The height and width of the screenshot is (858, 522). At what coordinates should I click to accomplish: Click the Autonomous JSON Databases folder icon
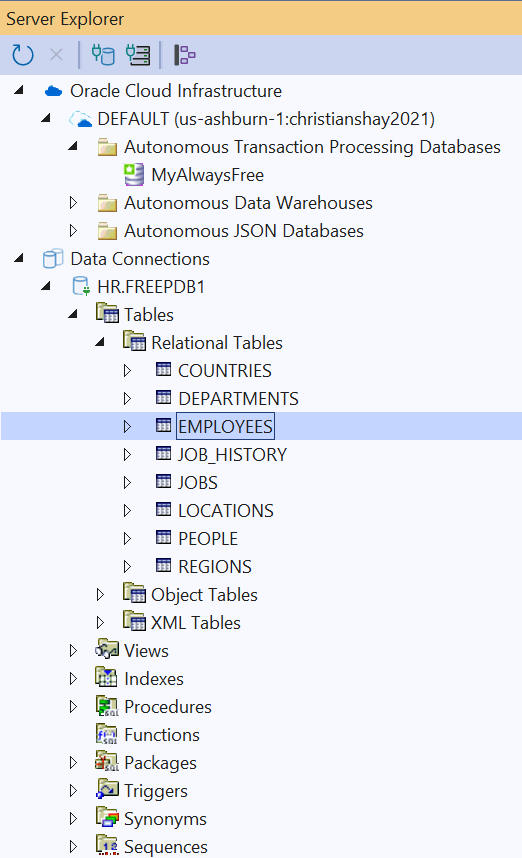tap(107, 231)
